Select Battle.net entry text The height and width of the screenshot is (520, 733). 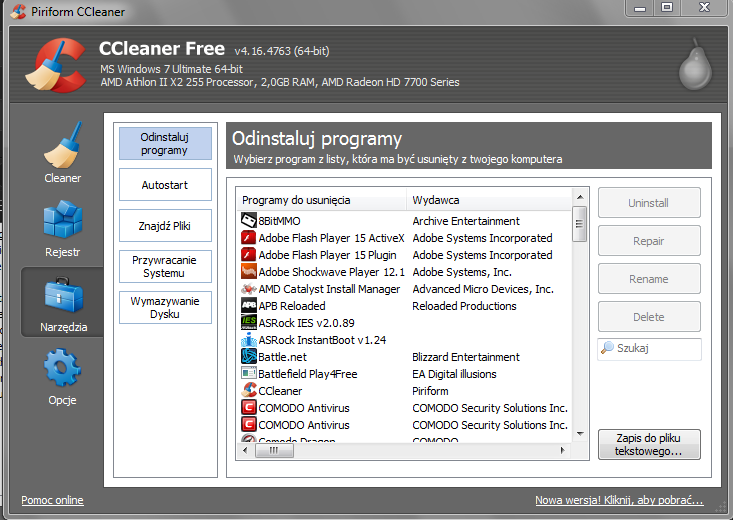pos(282,357)
